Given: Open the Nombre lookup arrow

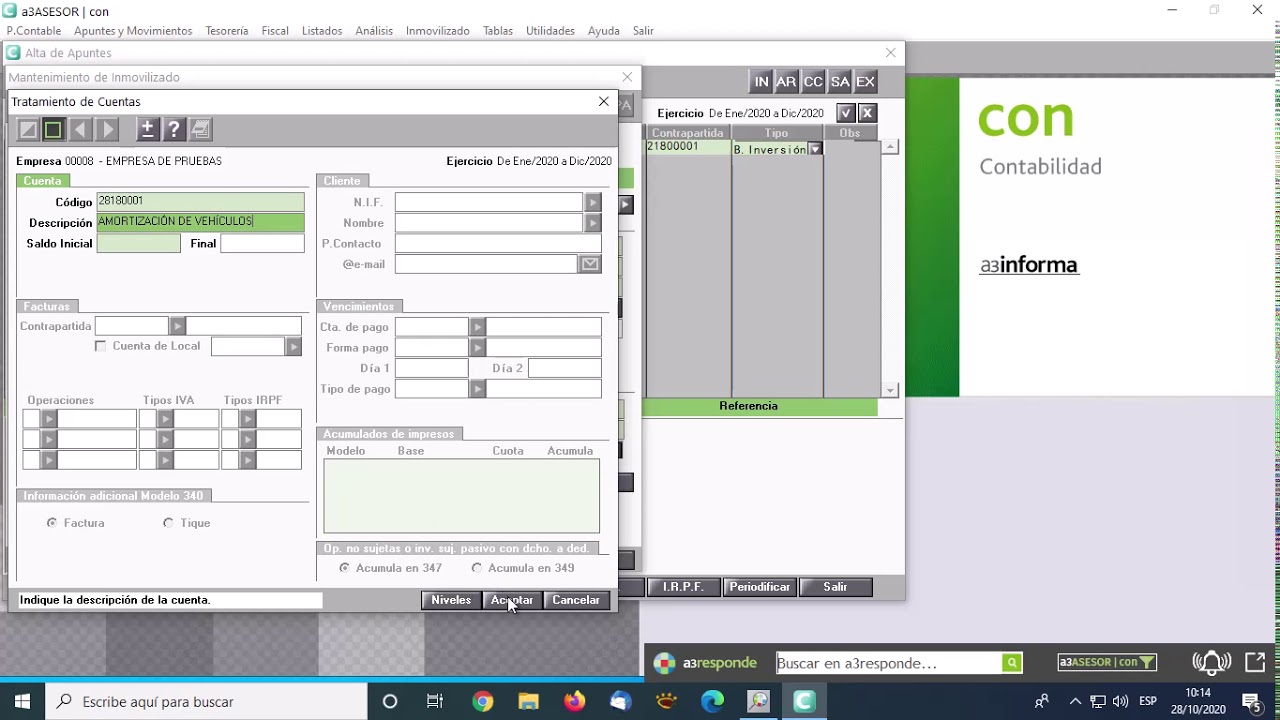Looking at the screenshot, I should pyautogui.click(x=593, y=223).
